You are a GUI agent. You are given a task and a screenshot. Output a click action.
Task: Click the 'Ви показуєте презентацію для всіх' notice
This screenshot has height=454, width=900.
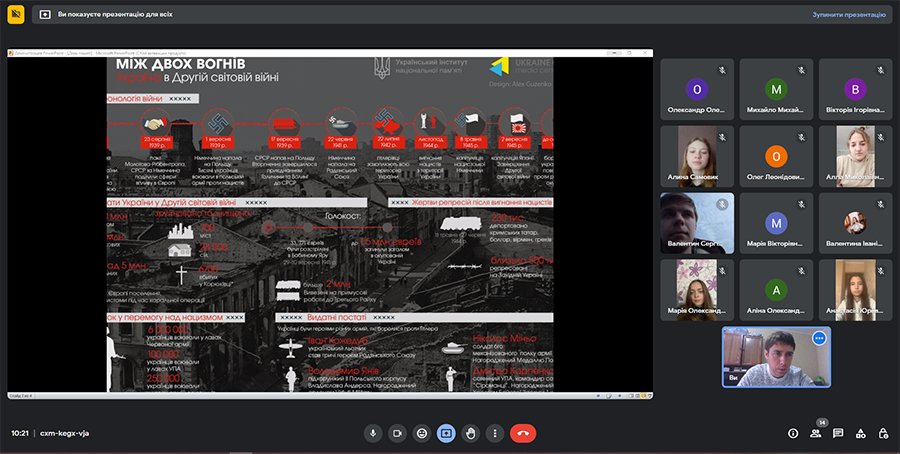click(x=115, y=14)
